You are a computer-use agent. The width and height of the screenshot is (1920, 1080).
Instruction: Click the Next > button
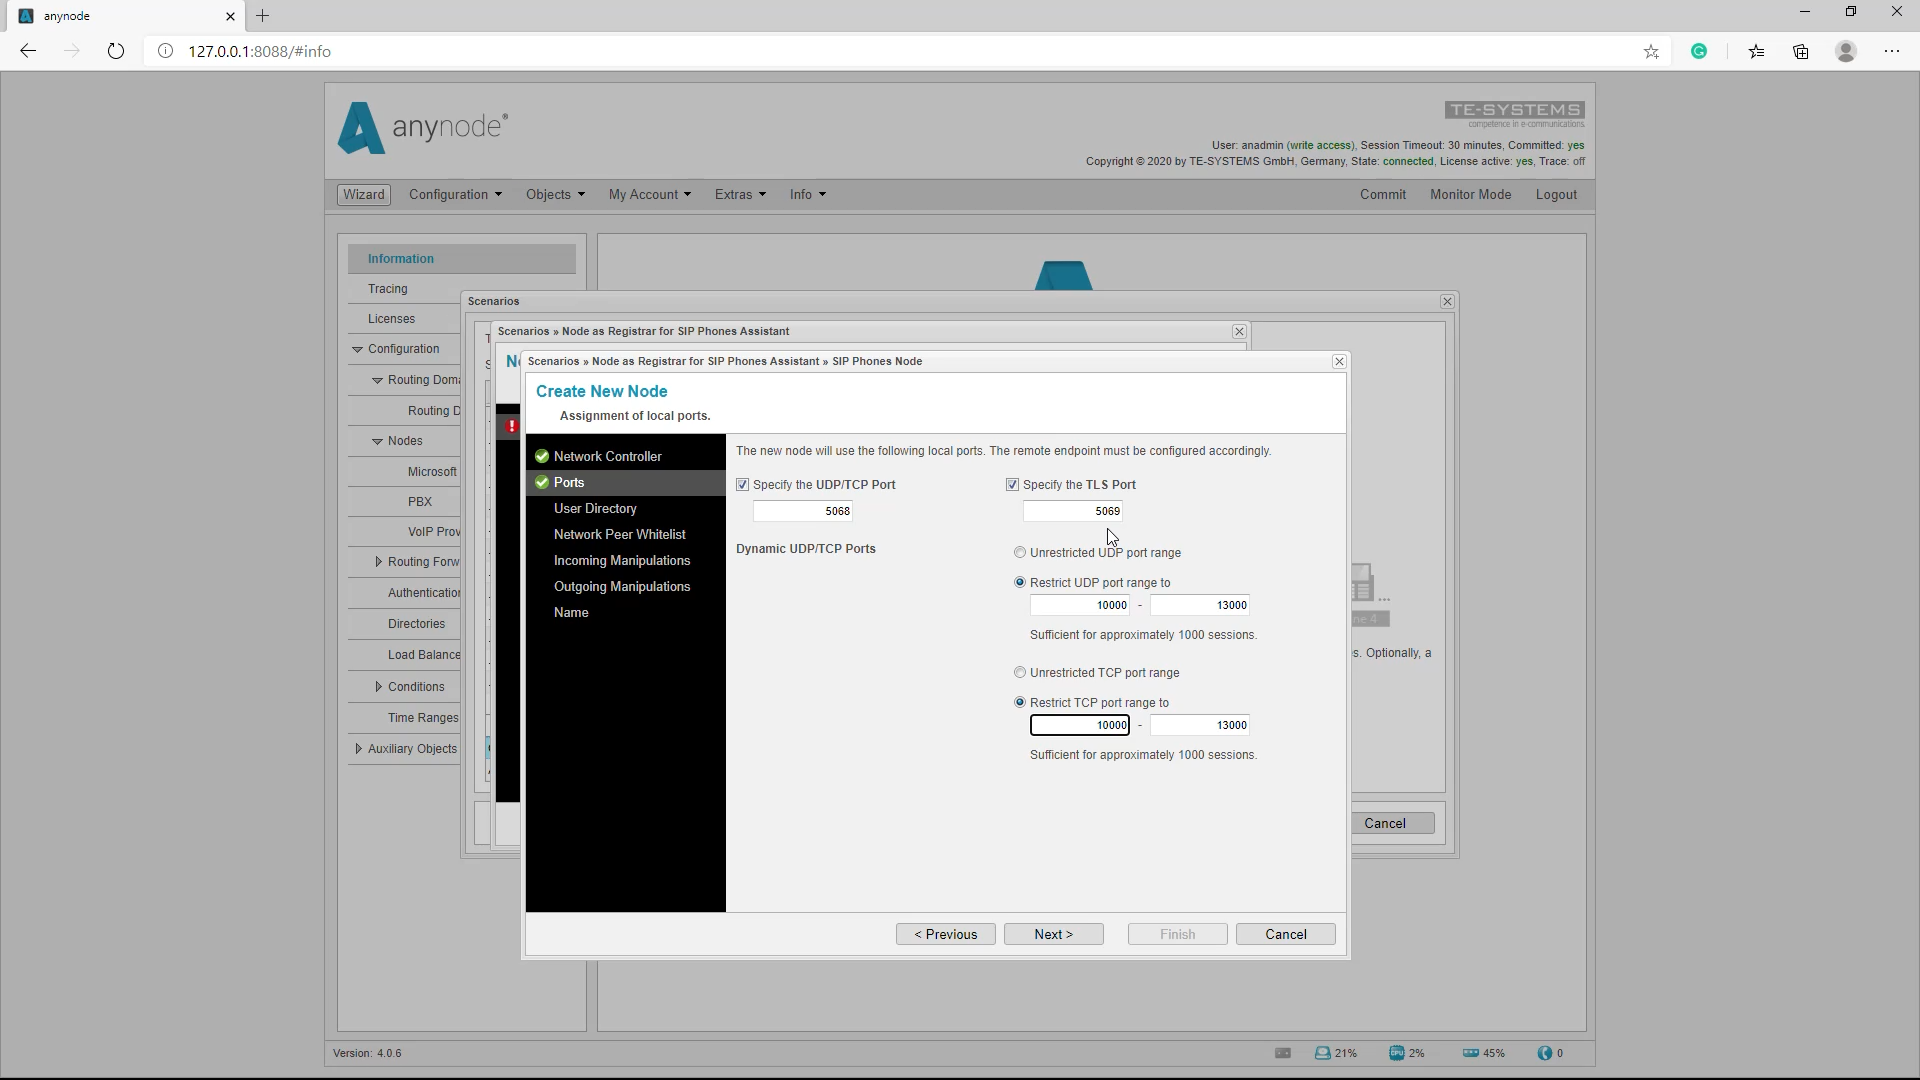click(1054, 934)
